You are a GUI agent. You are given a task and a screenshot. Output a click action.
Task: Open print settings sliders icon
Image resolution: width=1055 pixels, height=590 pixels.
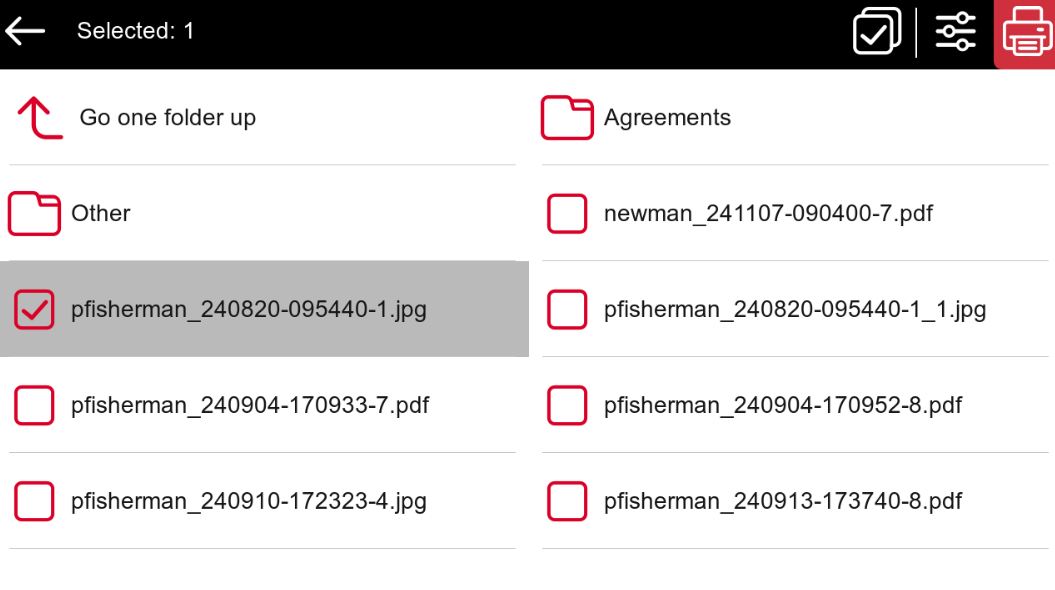tap(955, 32)
